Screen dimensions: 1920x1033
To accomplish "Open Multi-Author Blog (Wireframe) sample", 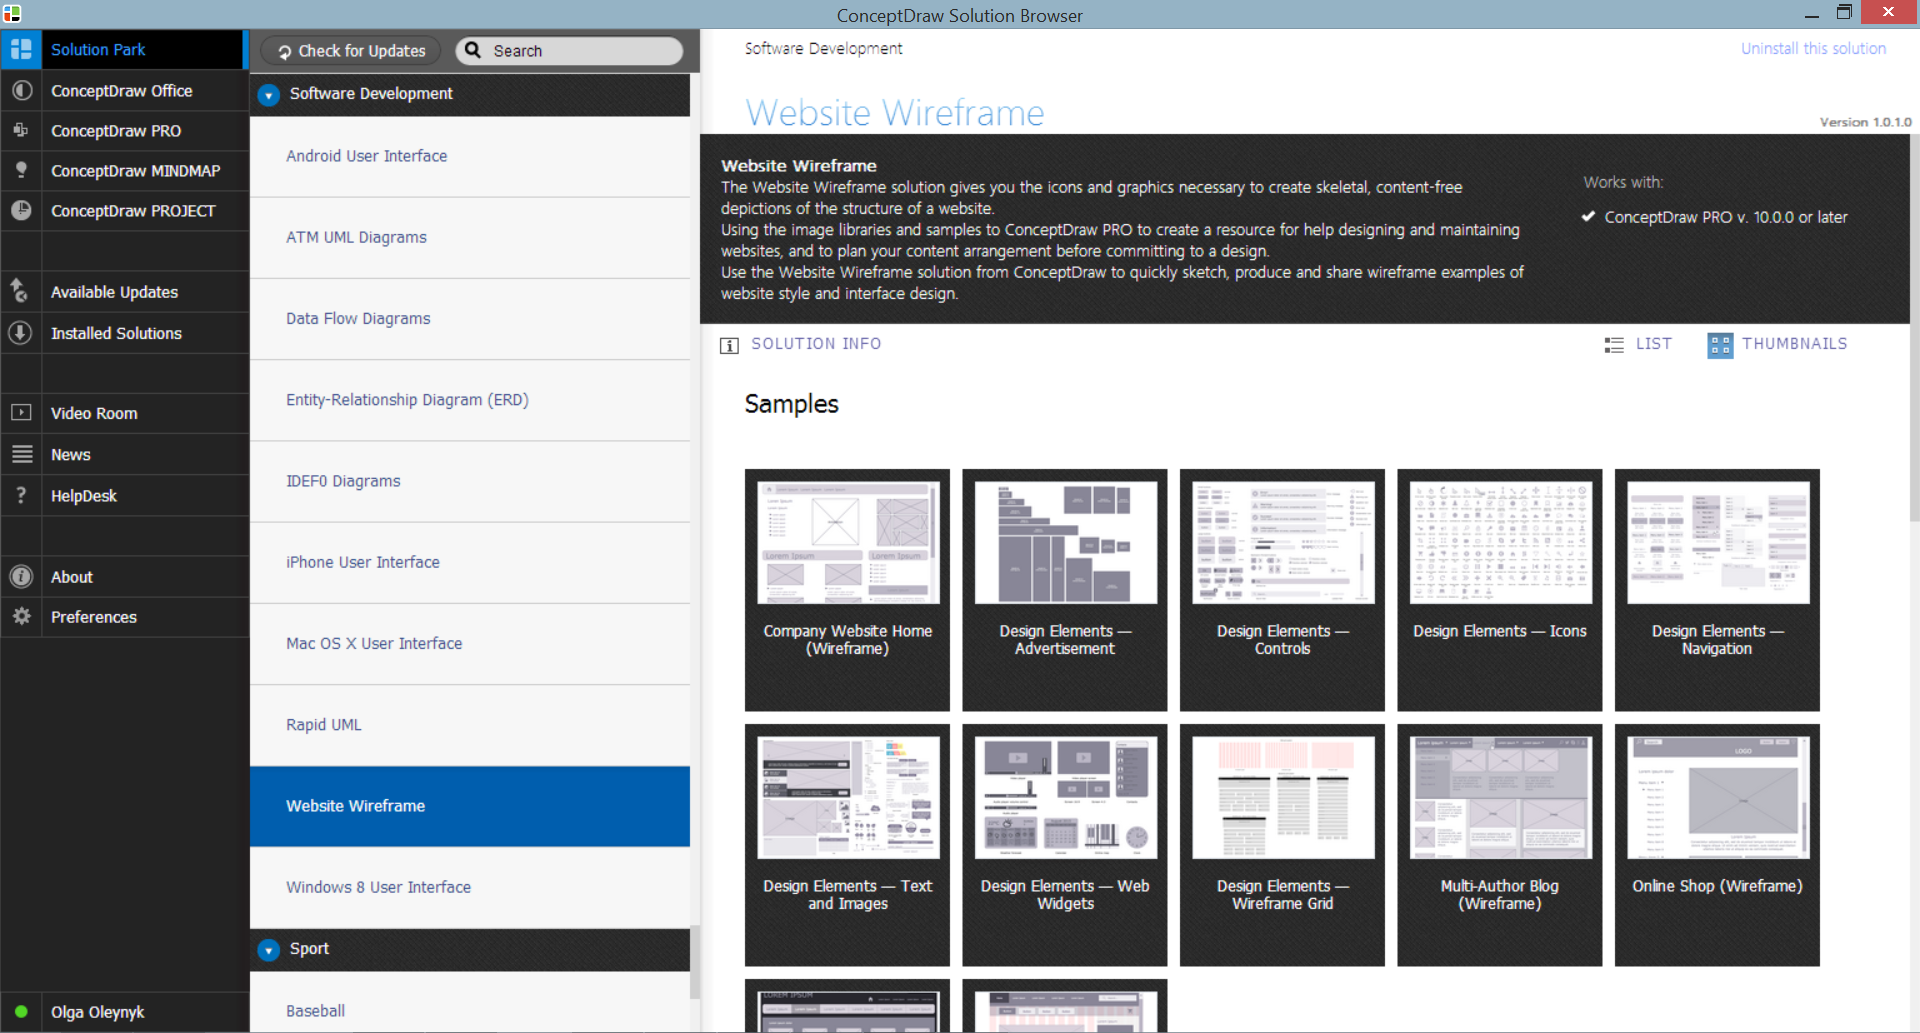I will coord(1500,845).
